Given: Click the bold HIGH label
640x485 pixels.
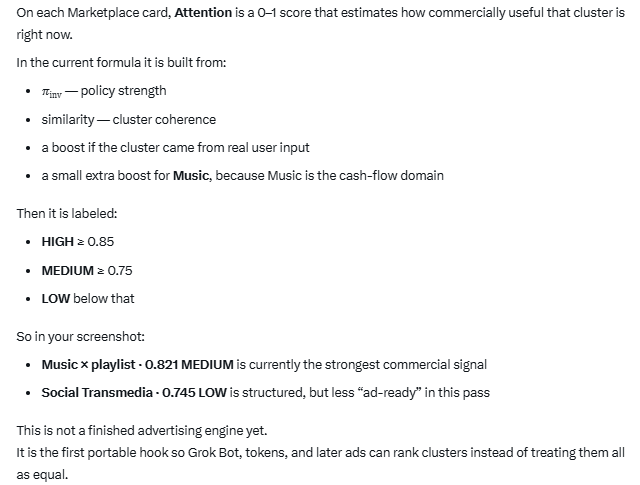Looking at the screenshot, I should pos(58,242).
